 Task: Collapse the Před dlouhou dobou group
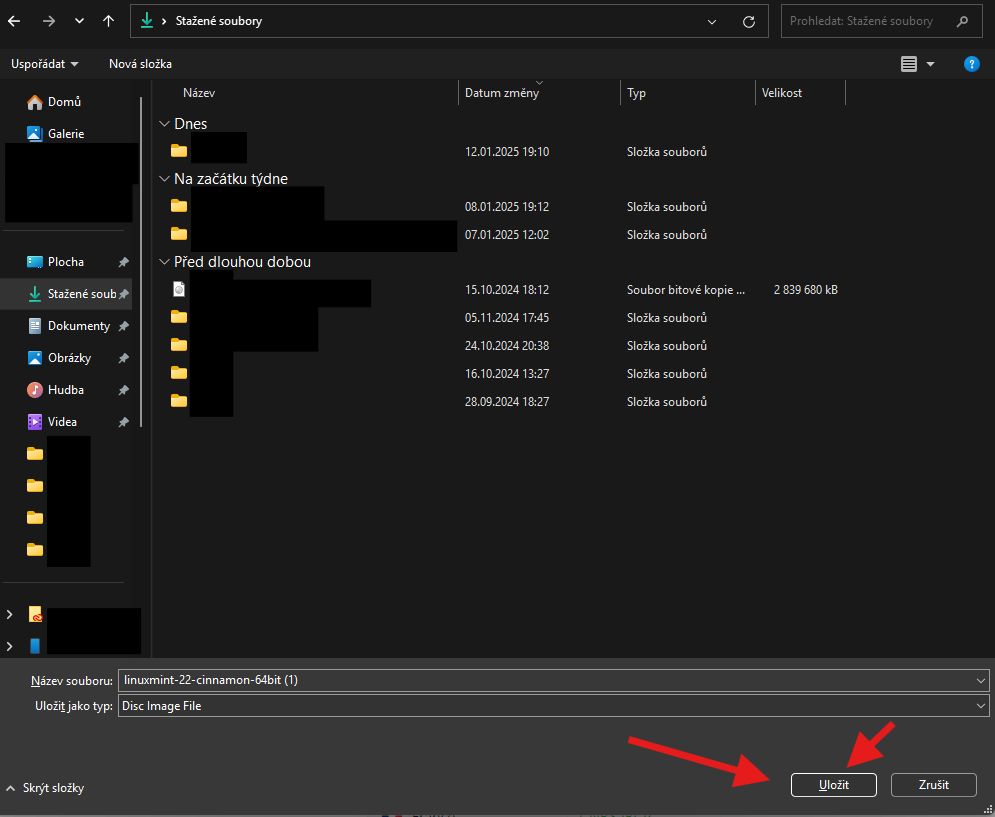(165, 262)
